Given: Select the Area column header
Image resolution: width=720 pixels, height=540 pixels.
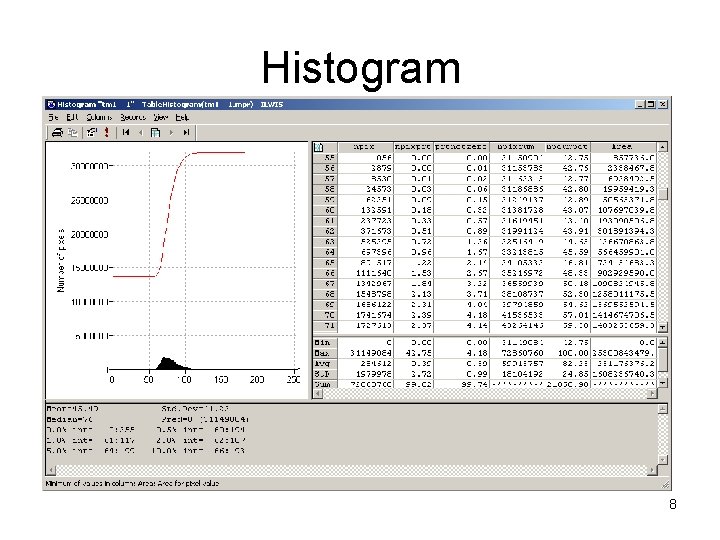Looking at the screenshot, I should click(623, 147).
